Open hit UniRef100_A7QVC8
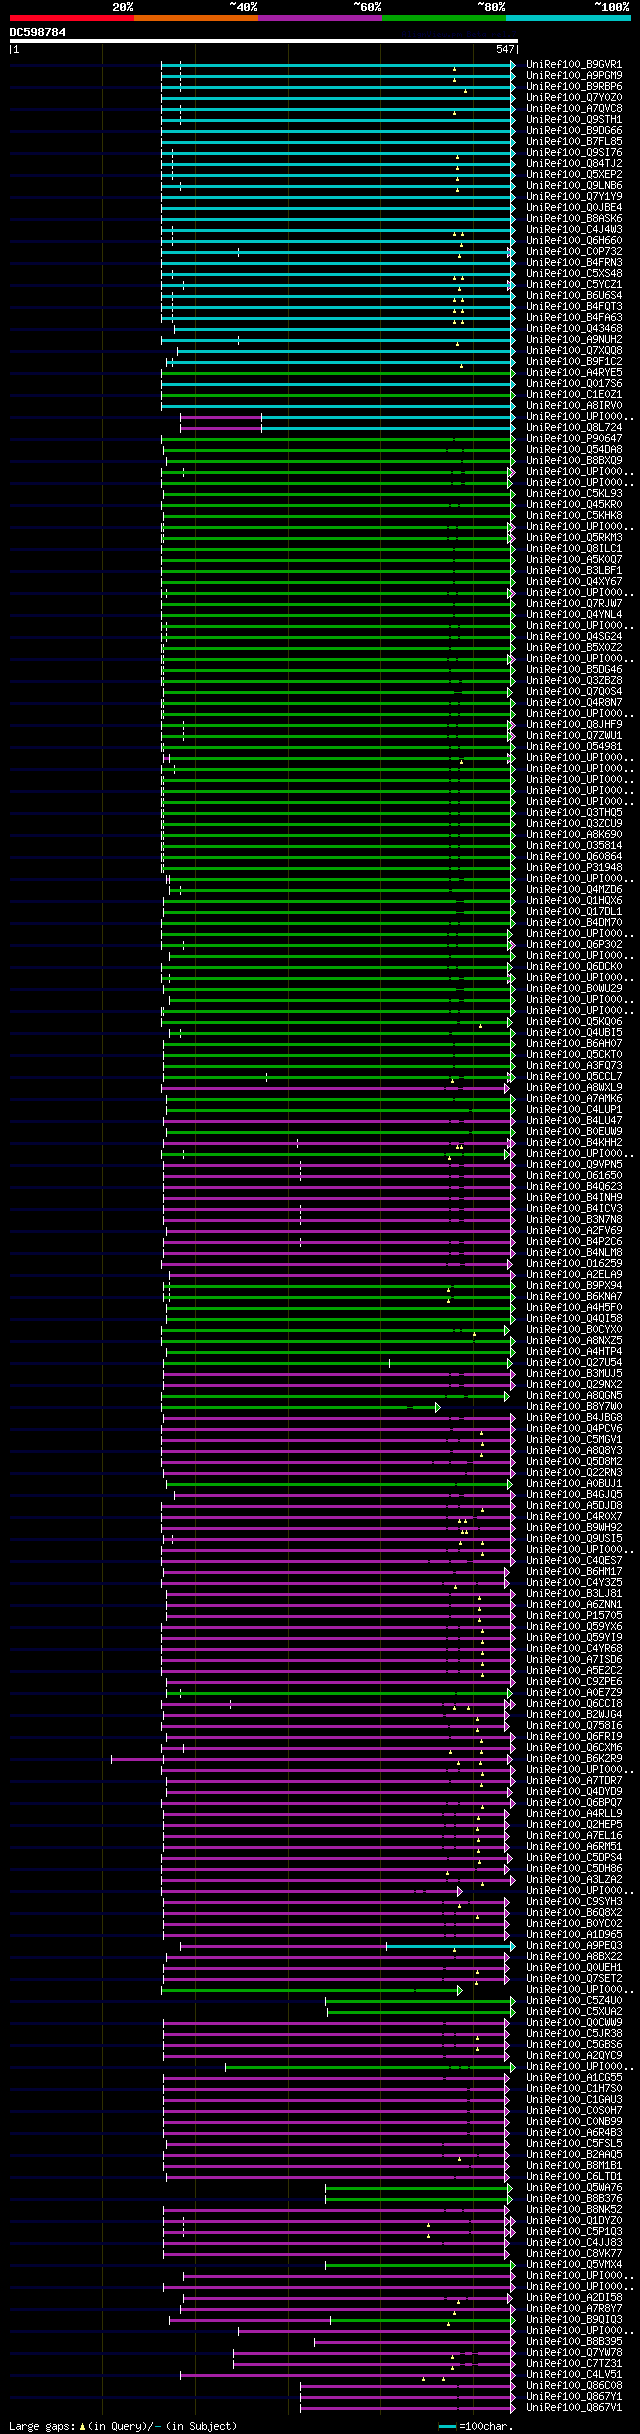The image size is (640, 2434). pyautogui.click(x=574, y=109)
